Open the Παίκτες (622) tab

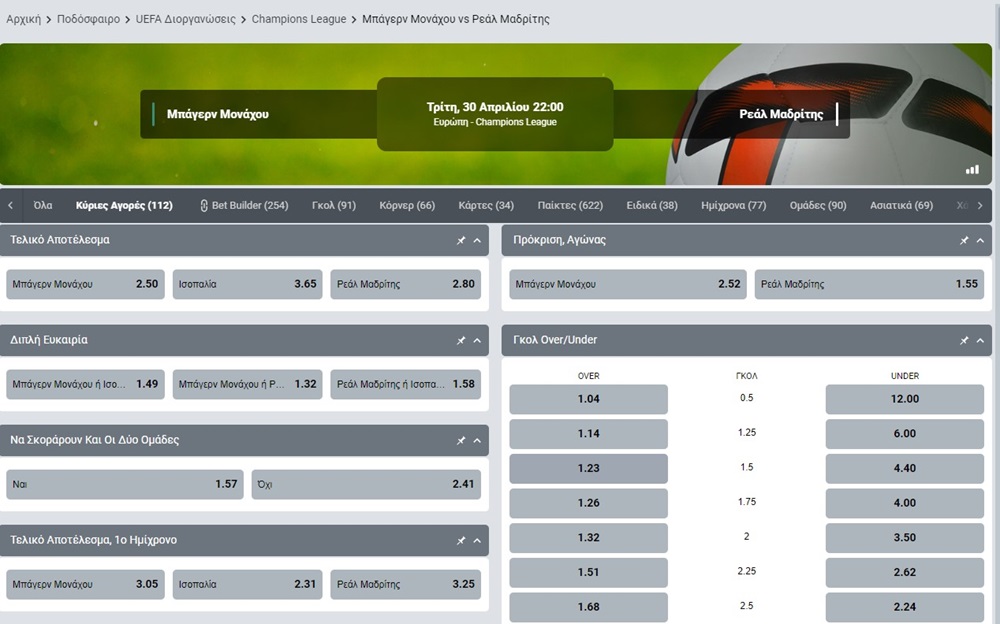coord(570,205)
